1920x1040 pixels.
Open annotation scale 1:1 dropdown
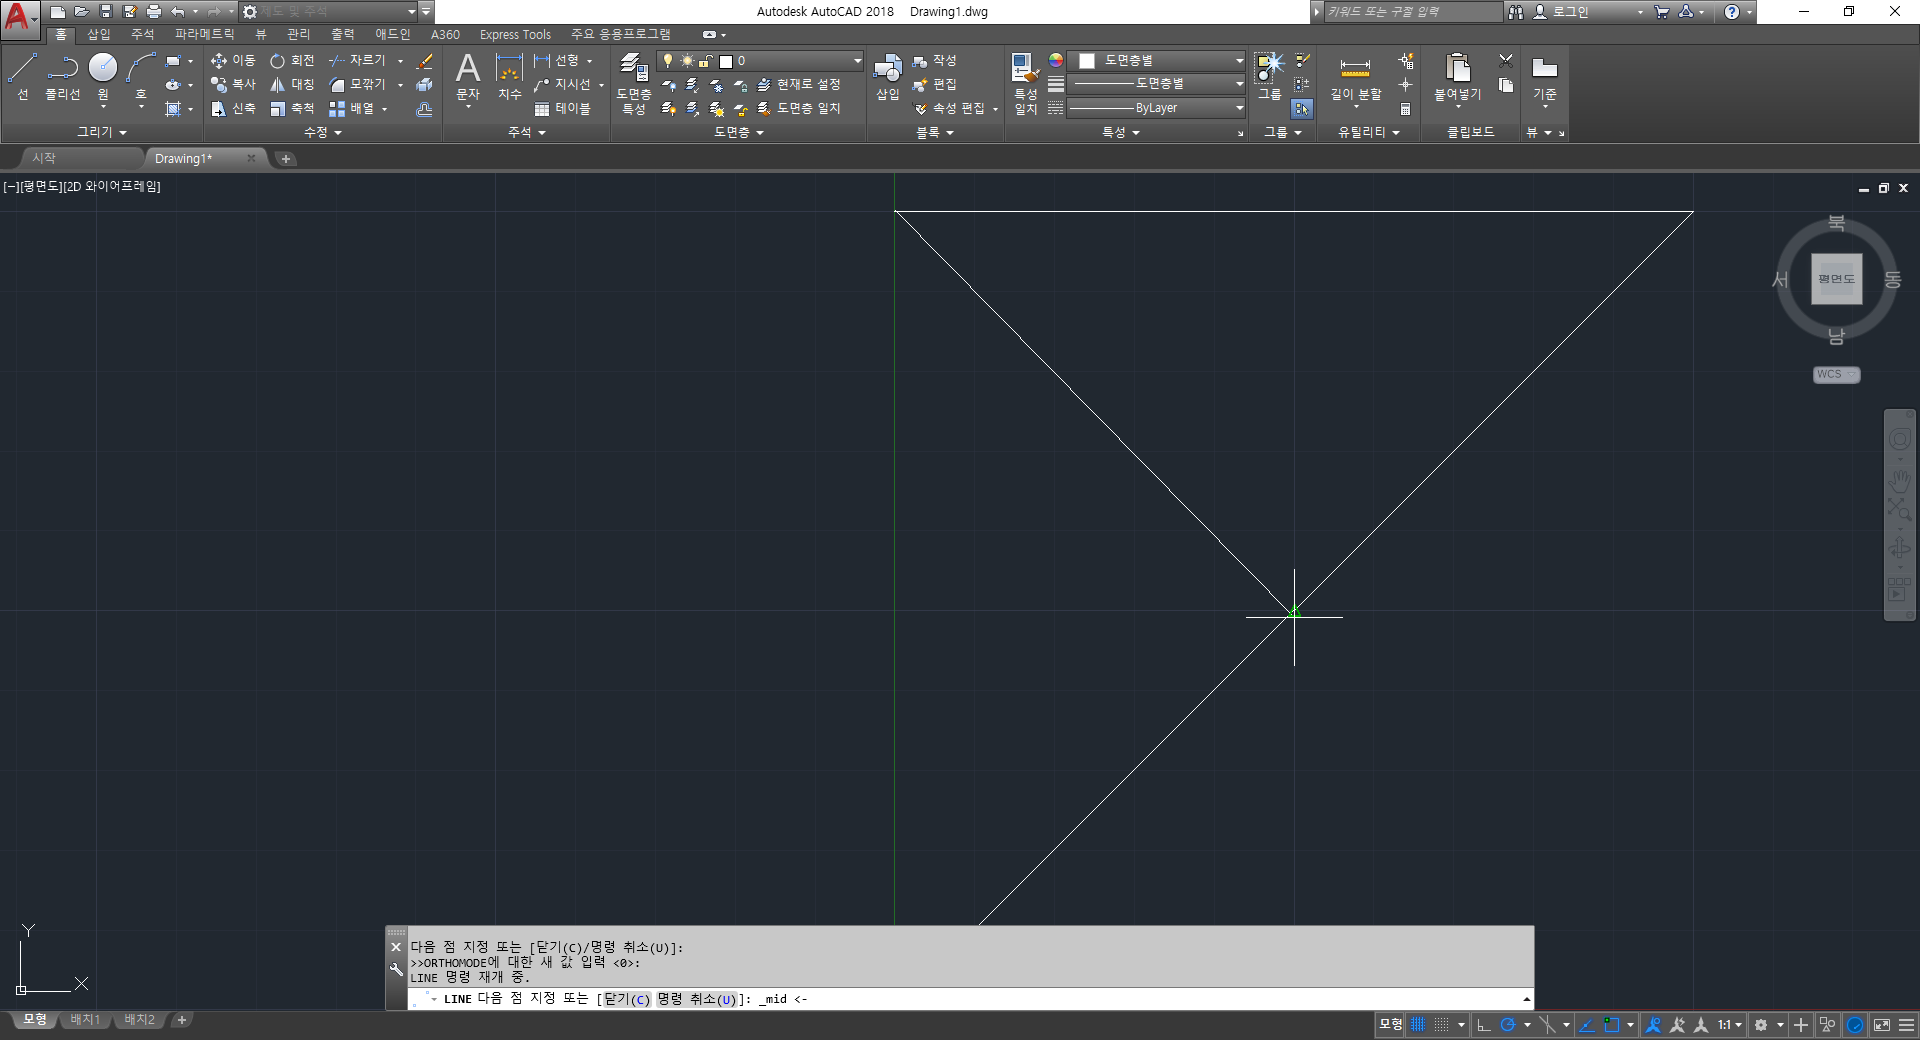[x=1730, y=1025]
